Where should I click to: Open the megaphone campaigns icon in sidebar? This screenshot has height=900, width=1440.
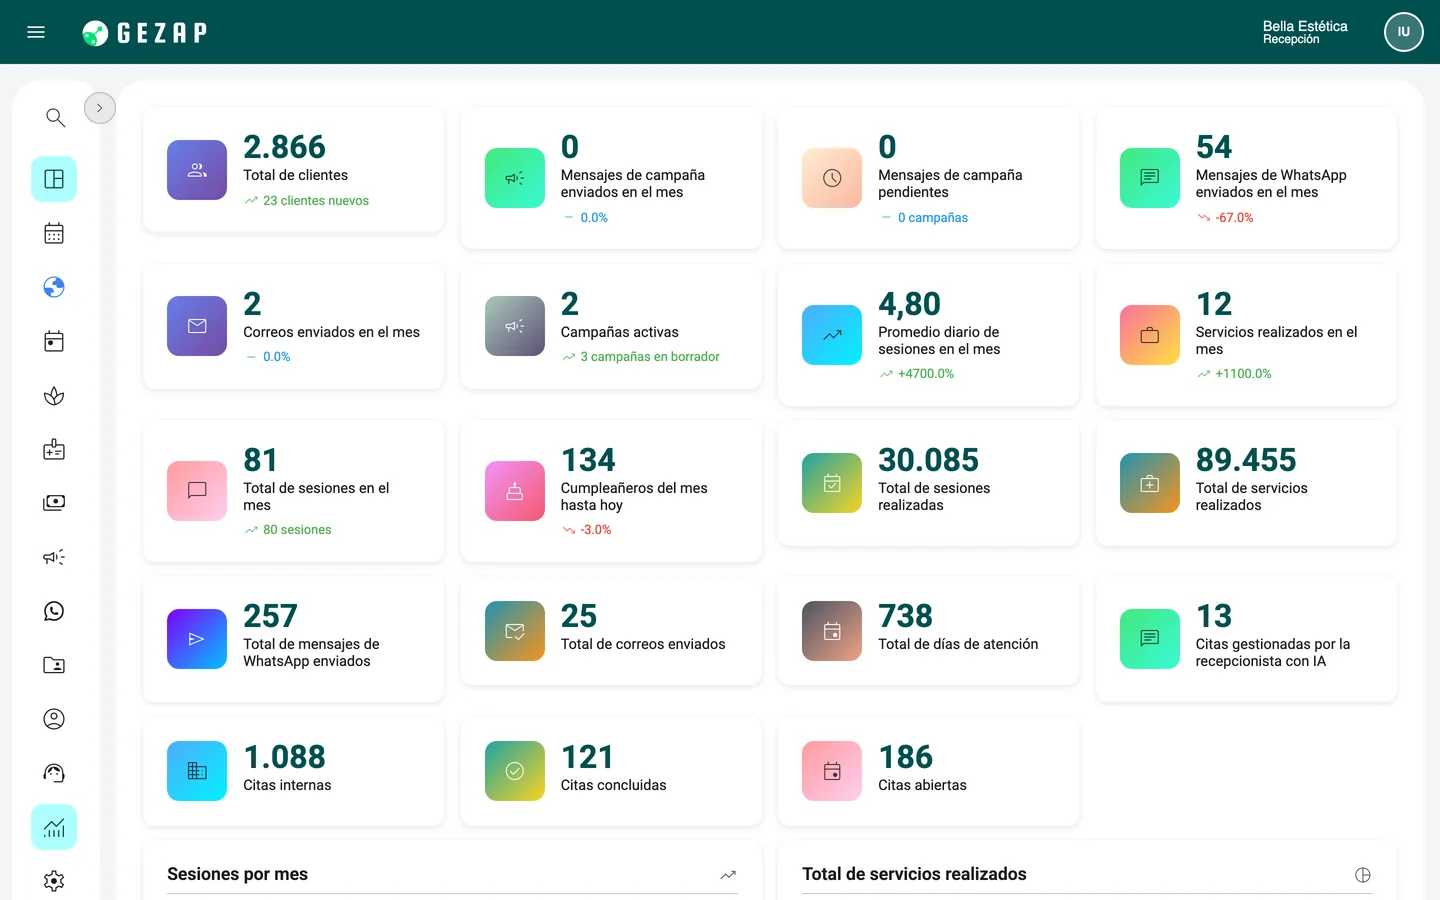pos(54,557)
